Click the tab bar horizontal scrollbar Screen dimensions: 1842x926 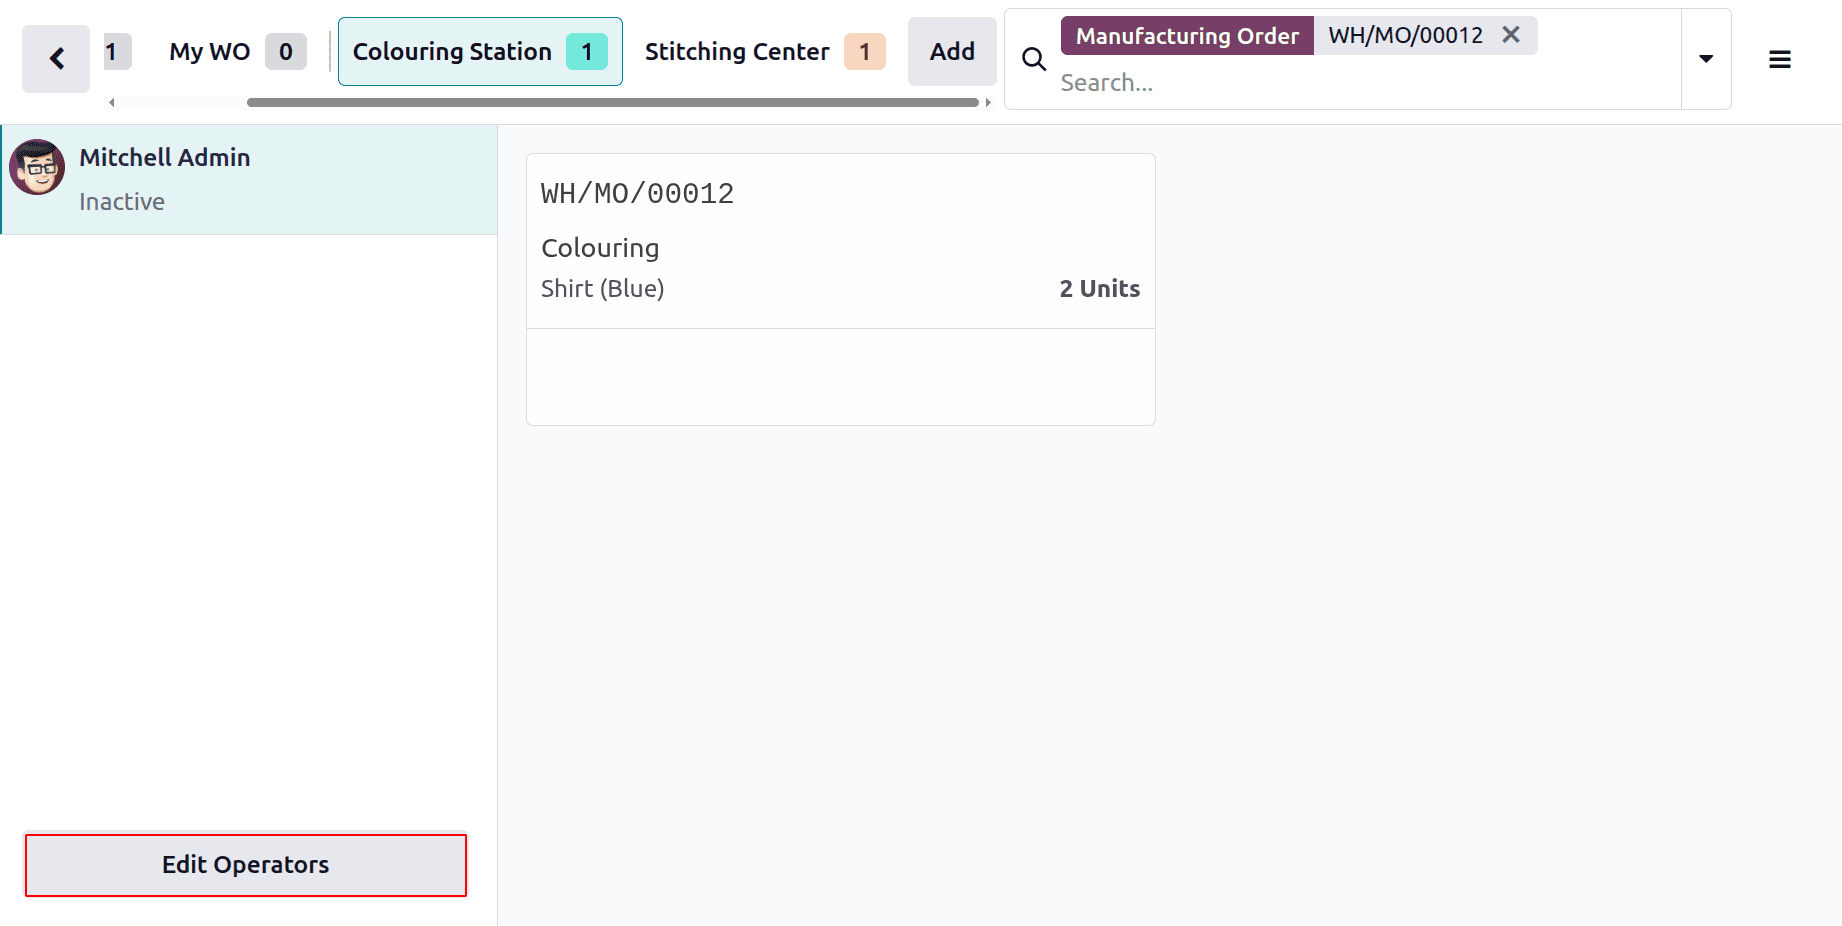coord(612,102)
